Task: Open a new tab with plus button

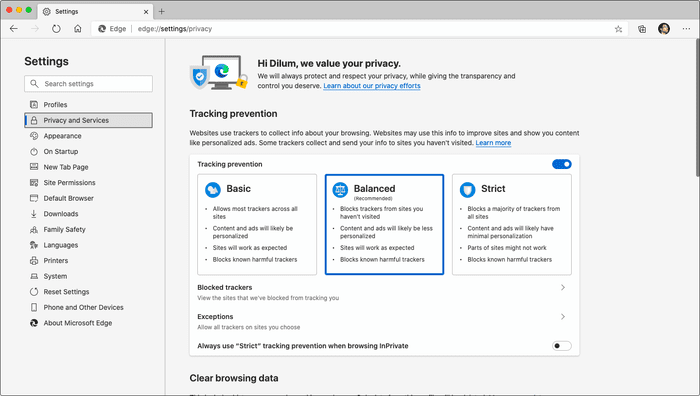Action: click(162, 11)
